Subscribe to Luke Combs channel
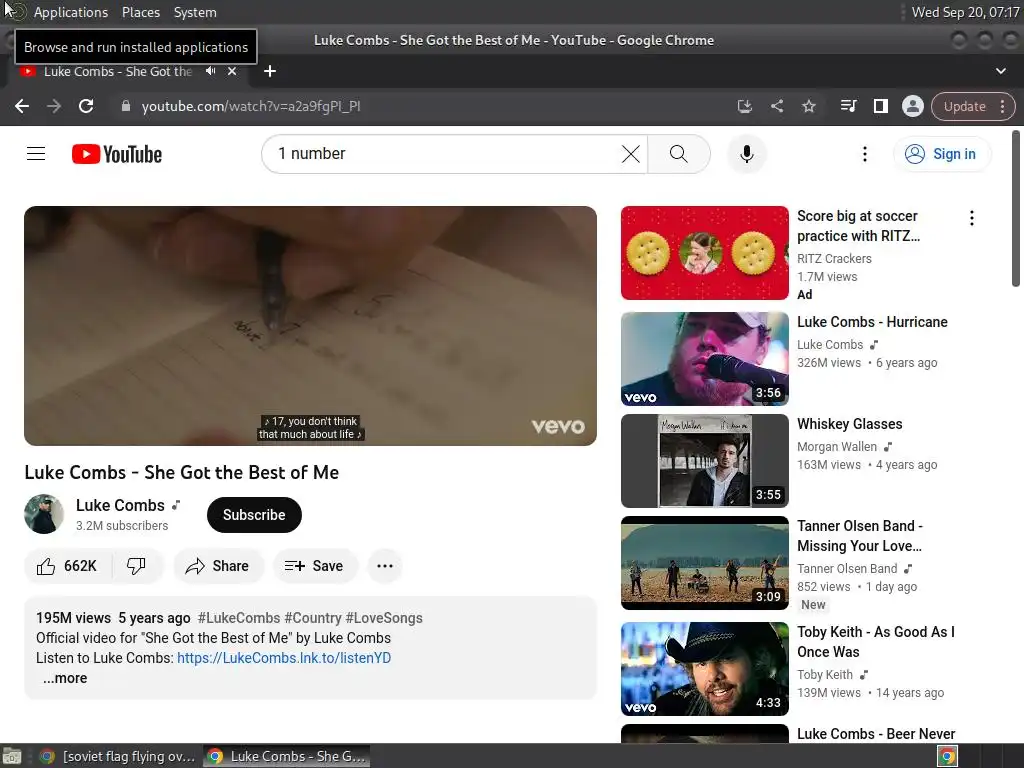 pyautogui.click(x=254, y=515)
